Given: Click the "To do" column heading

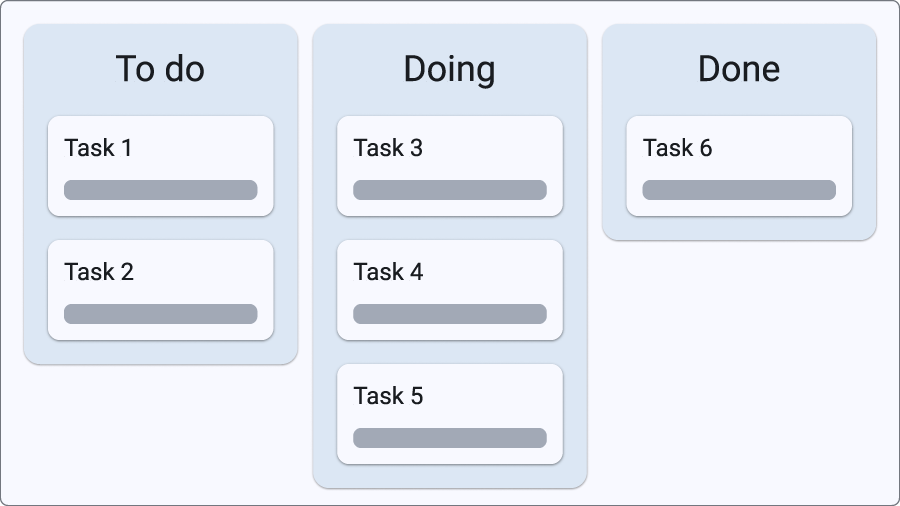Looking at the screenshot, I should 160,69.
